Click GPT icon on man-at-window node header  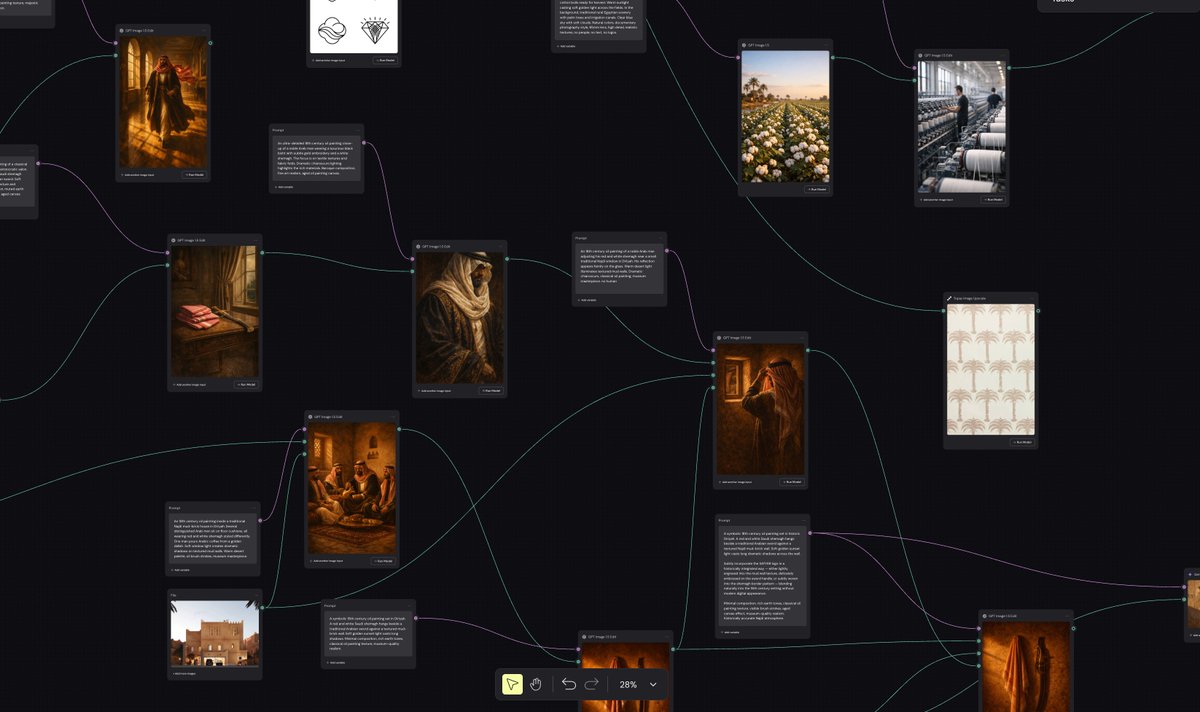coord(719,338)
